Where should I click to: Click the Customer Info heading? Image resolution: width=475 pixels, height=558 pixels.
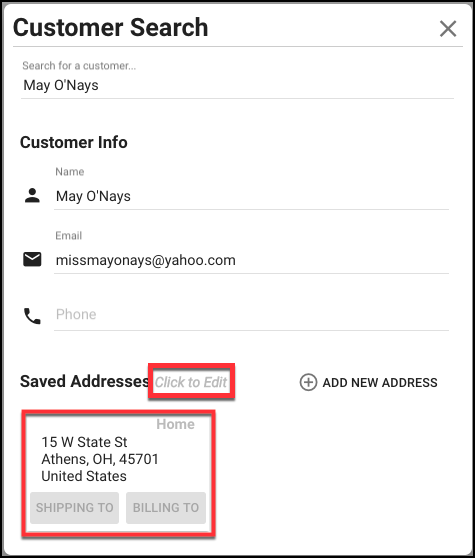click(x=74, y=142)
